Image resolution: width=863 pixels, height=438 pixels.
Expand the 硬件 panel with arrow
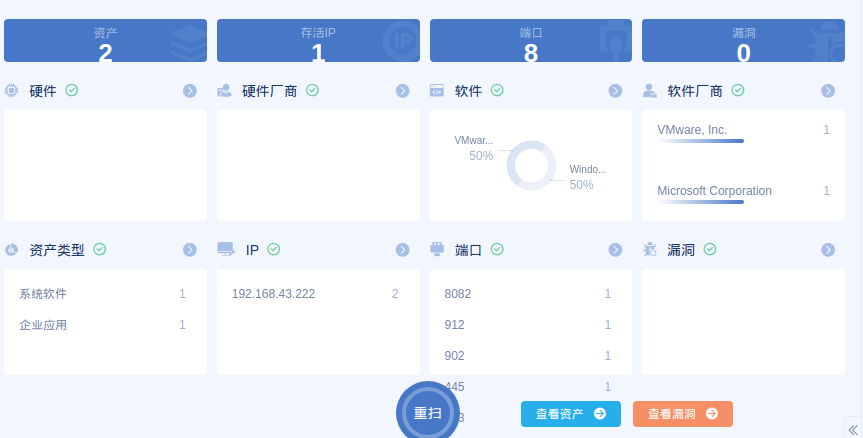click(190, 91)
